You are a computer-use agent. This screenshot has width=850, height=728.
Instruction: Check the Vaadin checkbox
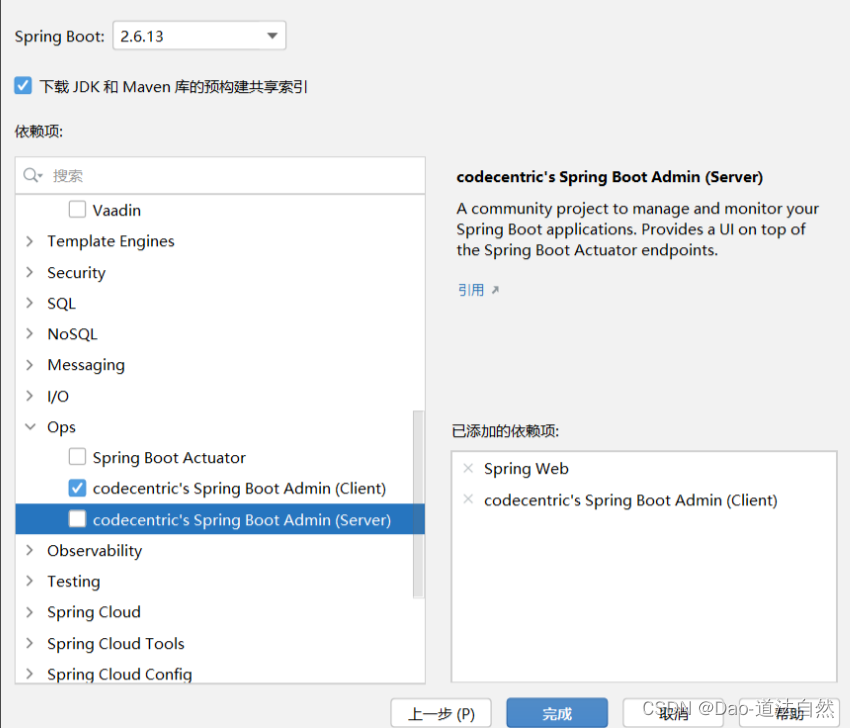point(77,209)
